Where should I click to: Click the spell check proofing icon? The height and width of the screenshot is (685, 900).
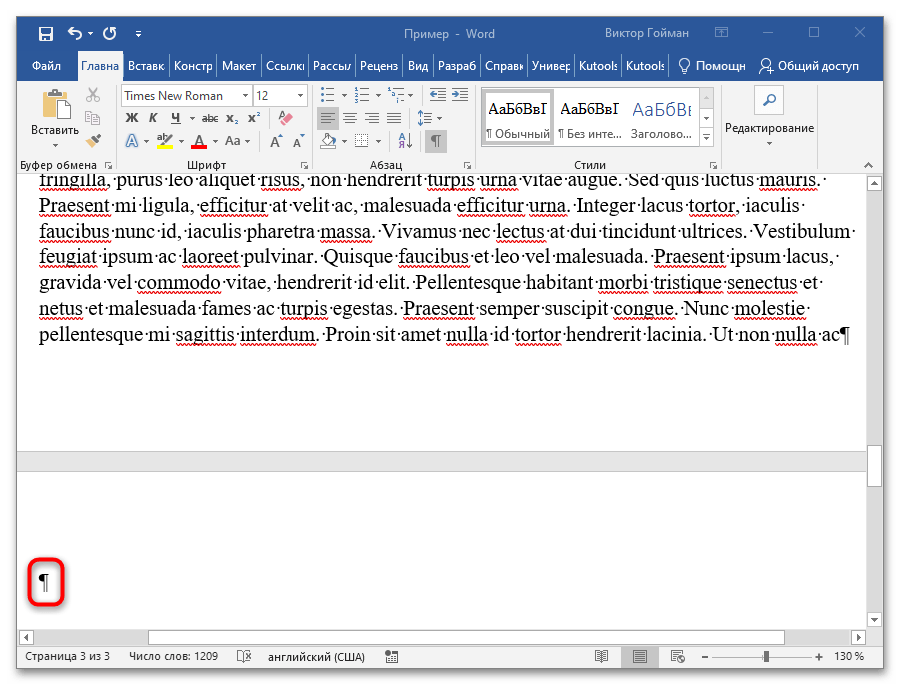pos(244,656)
